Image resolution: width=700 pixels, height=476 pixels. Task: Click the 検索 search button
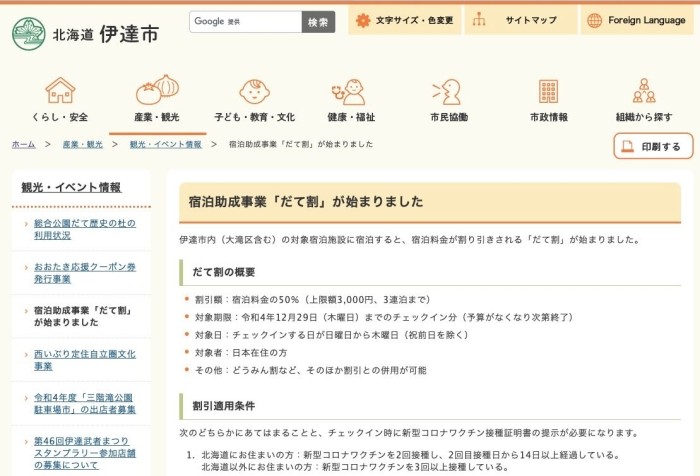pyautogui.click(x=318, y=22)
